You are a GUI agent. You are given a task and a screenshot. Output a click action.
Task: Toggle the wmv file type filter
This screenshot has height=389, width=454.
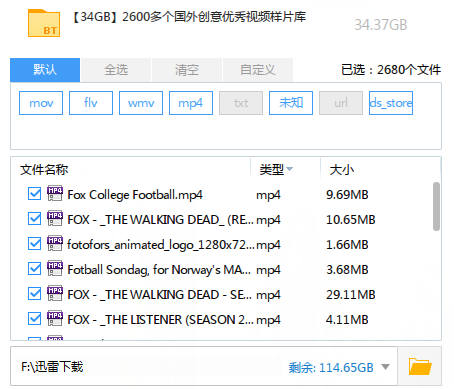pos(141,103)
